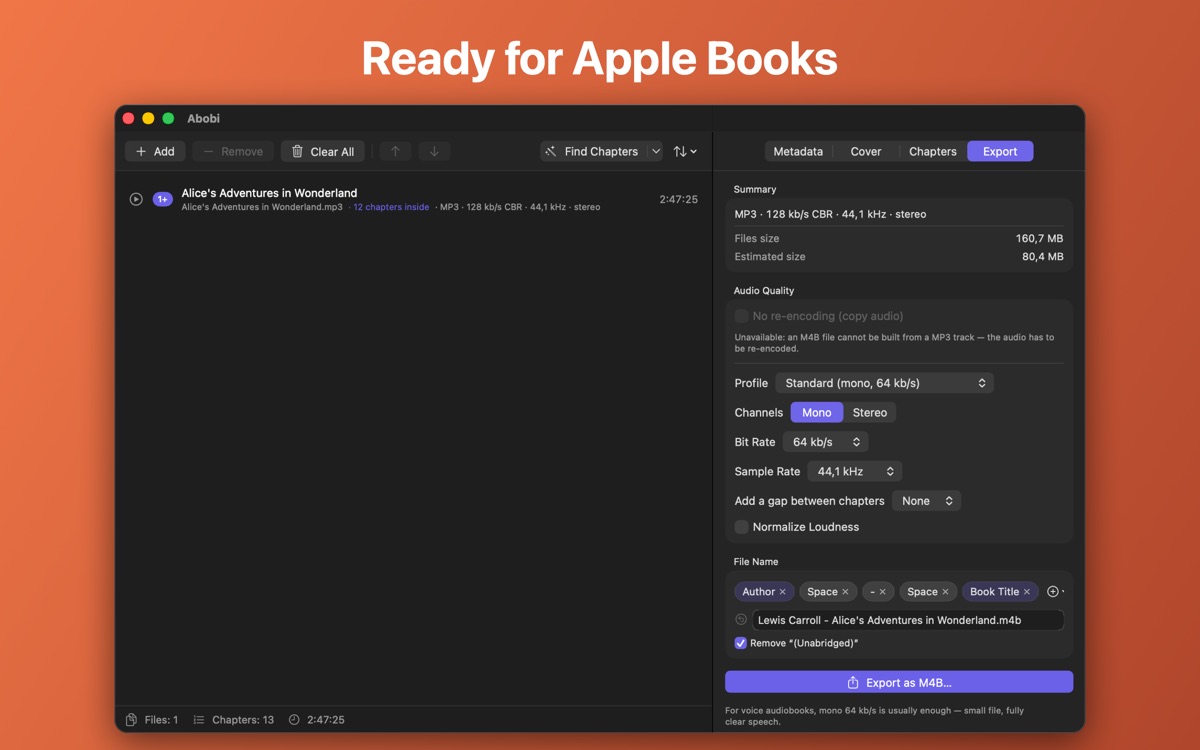Click the 12 chapters inside link

pyautogui.click(x=391, y=207)
